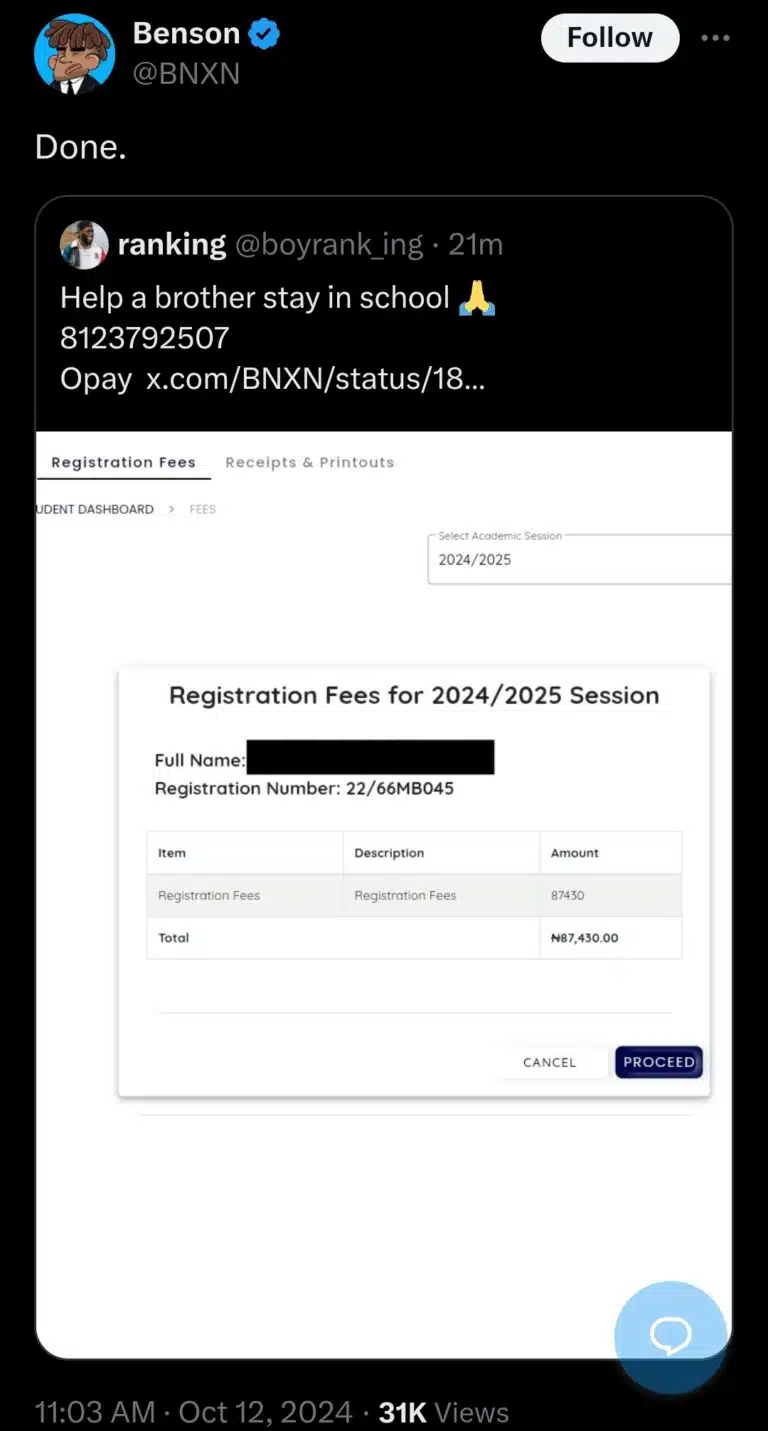768x1431 pixels.
Task: Choose 2024/2025 in the session selector
Action: click(x=475, y=560)
